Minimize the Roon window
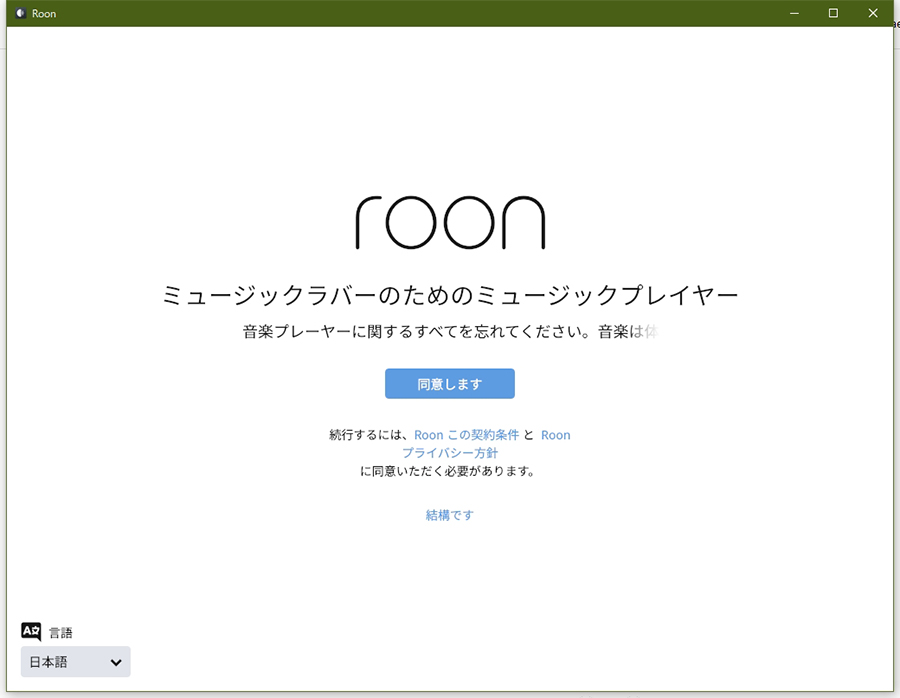Image resolution: width=900 pixels, height=698 pixels. pyautogui.click(x=794, y=13)
